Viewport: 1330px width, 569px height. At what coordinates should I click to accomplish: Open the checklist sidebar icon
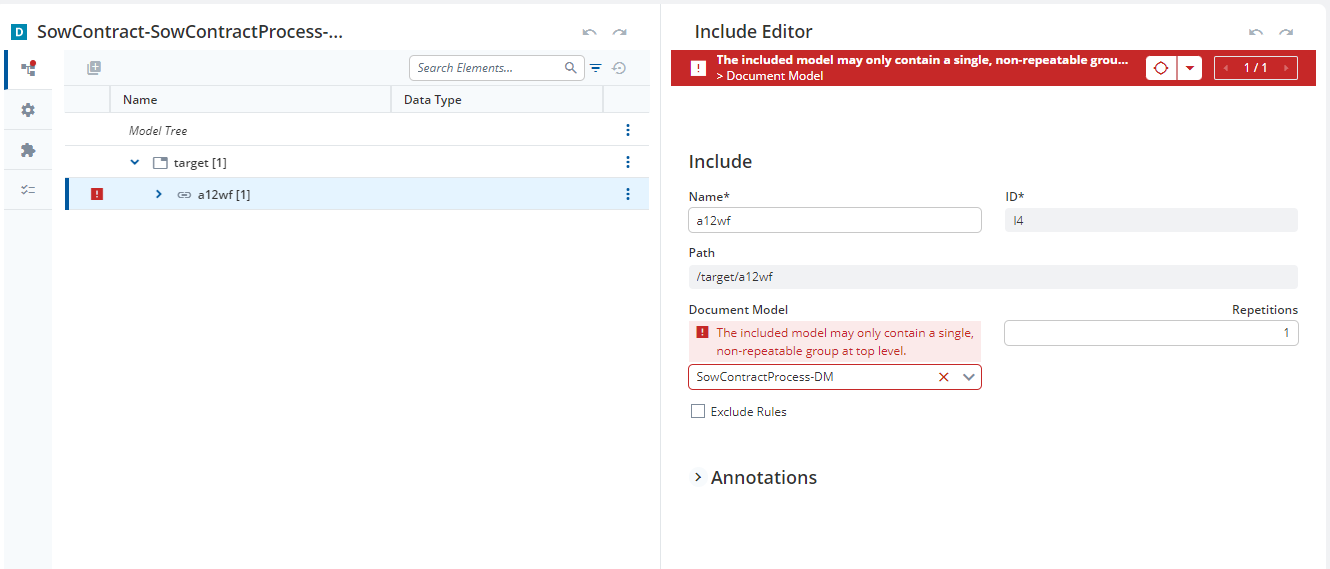tap(28, 190)
